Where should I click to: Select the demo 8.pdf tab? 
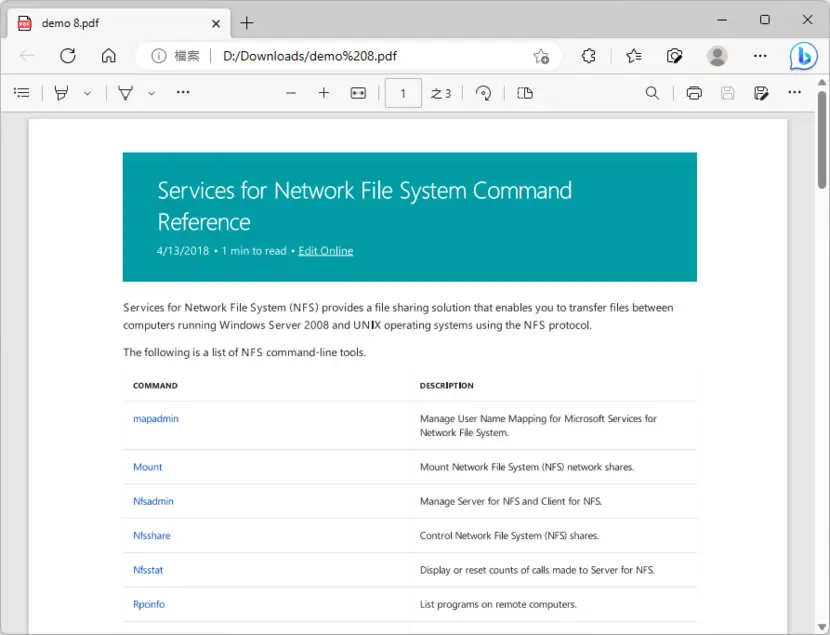[119, 23]
